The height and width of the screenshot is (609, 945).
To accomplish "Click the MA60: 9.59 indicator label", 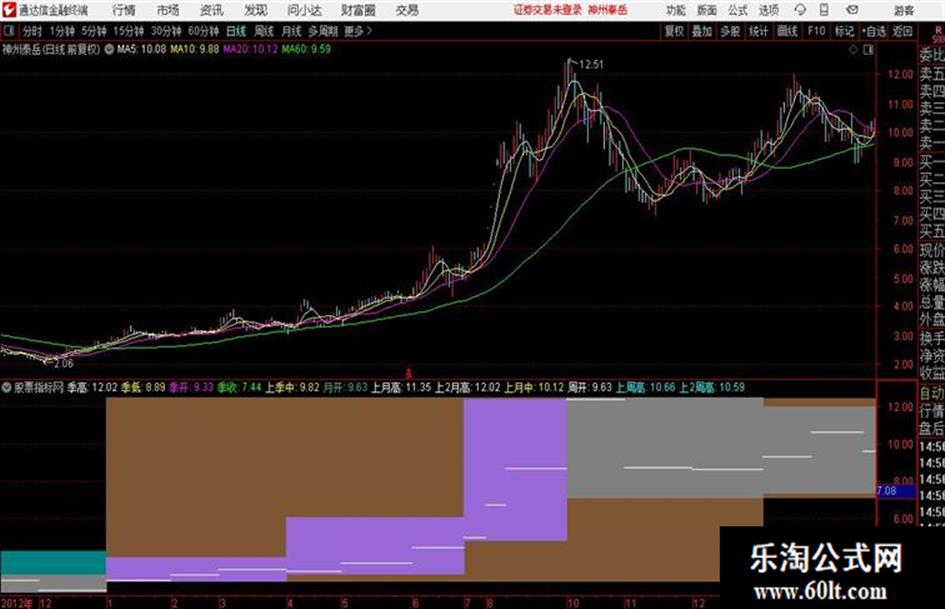I will point(306,49).
